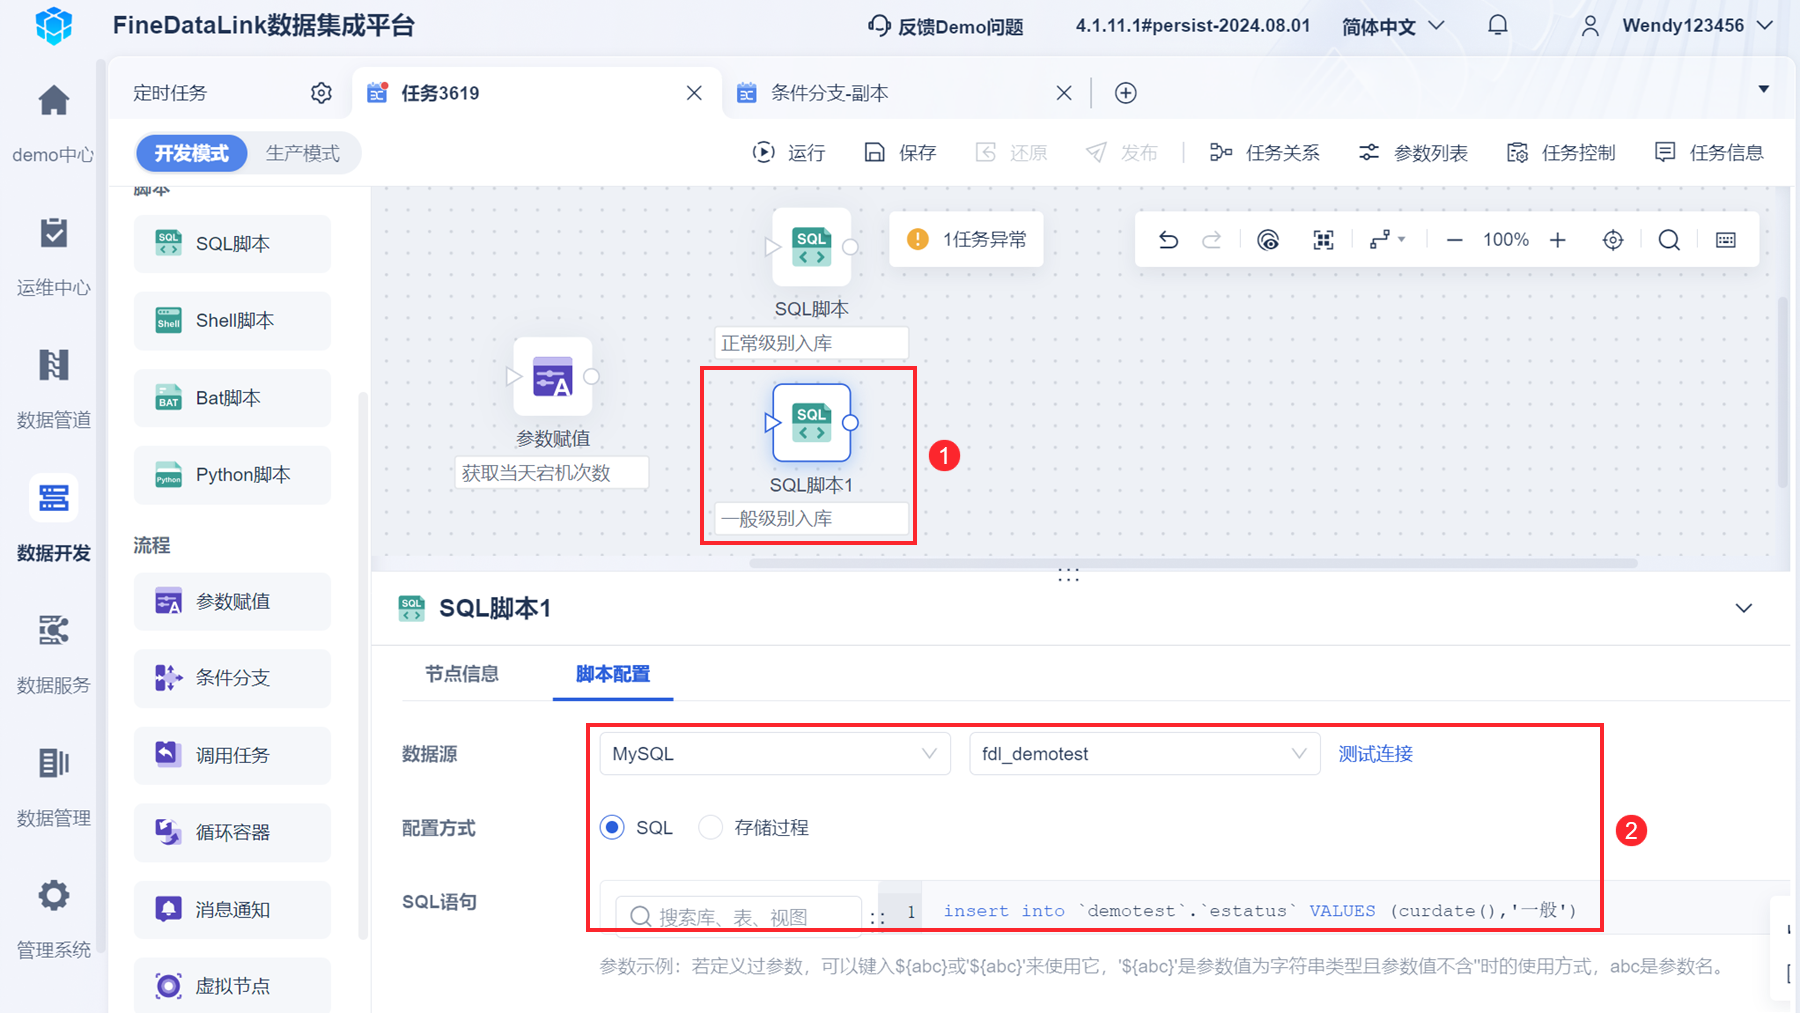Click 反馈Demo问题 link
Screen dimensions: 1800x1013
946,26
